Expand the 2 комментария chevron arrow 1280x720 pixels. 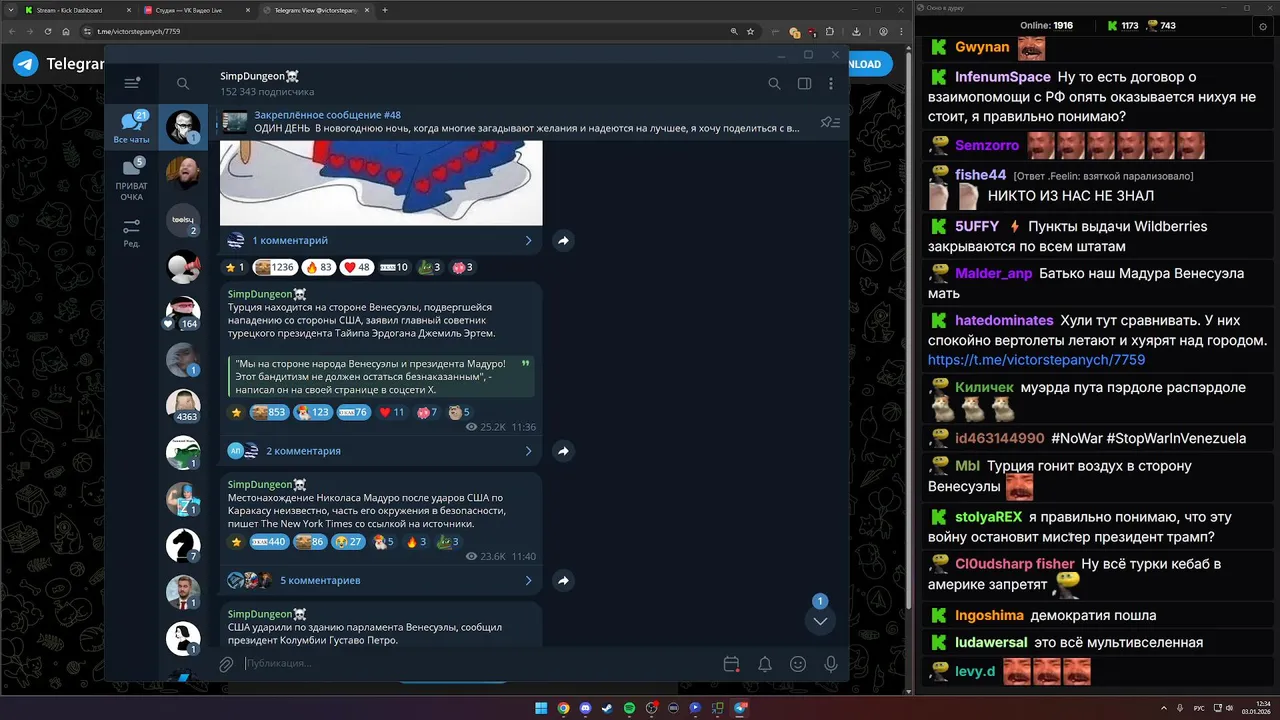[528, 451]
